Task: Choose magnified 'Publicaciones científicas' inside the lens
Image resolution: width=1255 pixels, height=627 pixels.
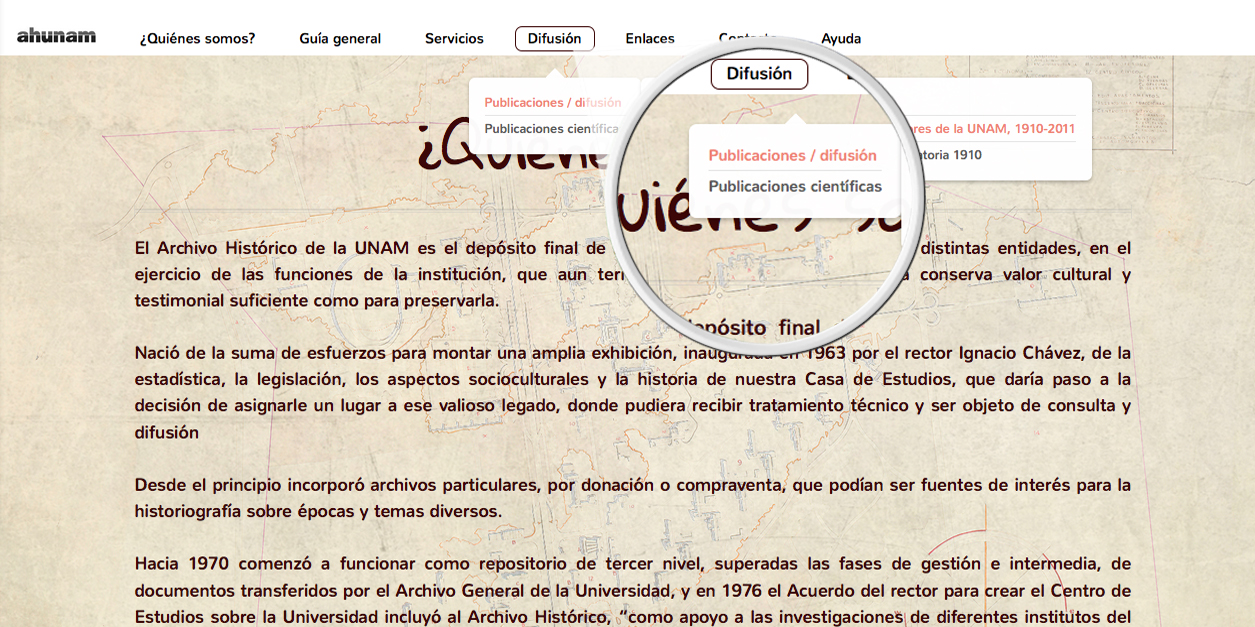Action: 795,186
